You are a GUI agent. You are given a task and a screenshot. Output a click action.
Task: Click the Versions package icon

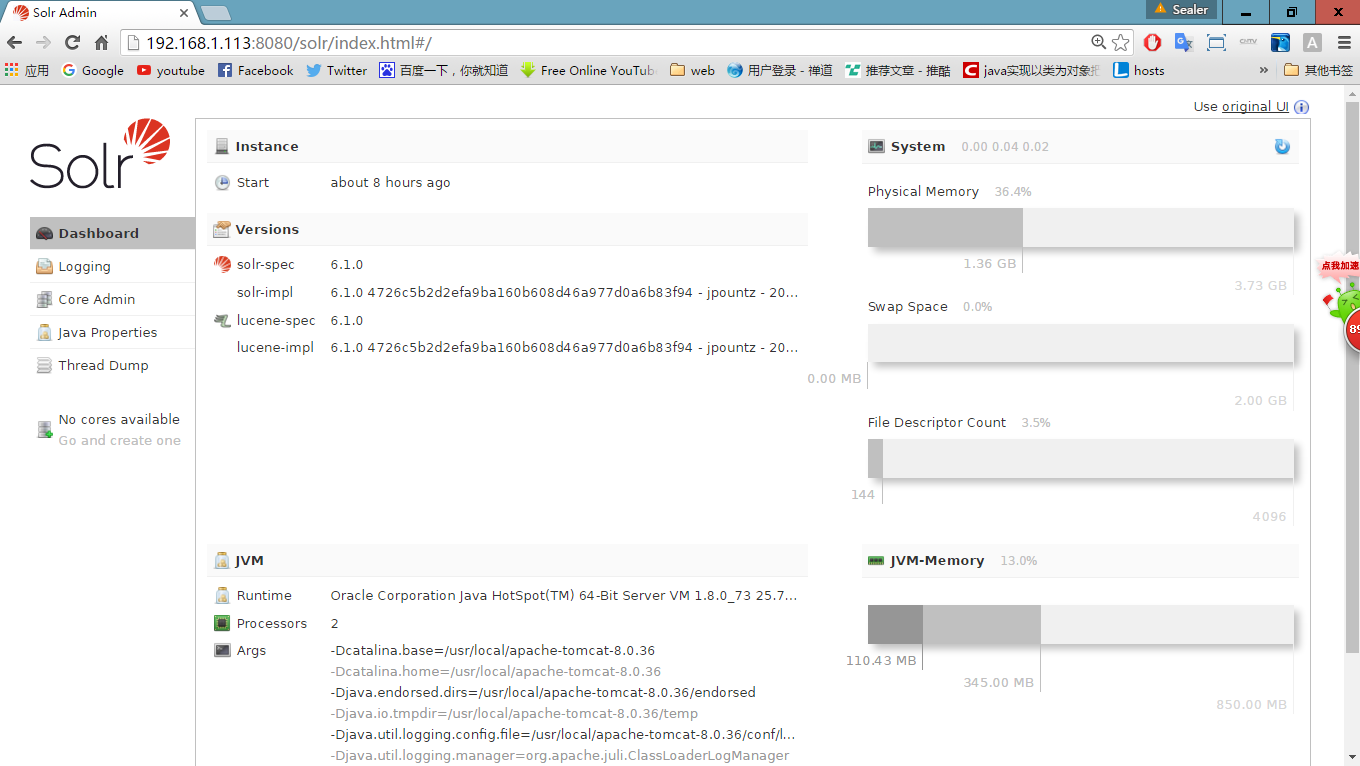point(222,230)
